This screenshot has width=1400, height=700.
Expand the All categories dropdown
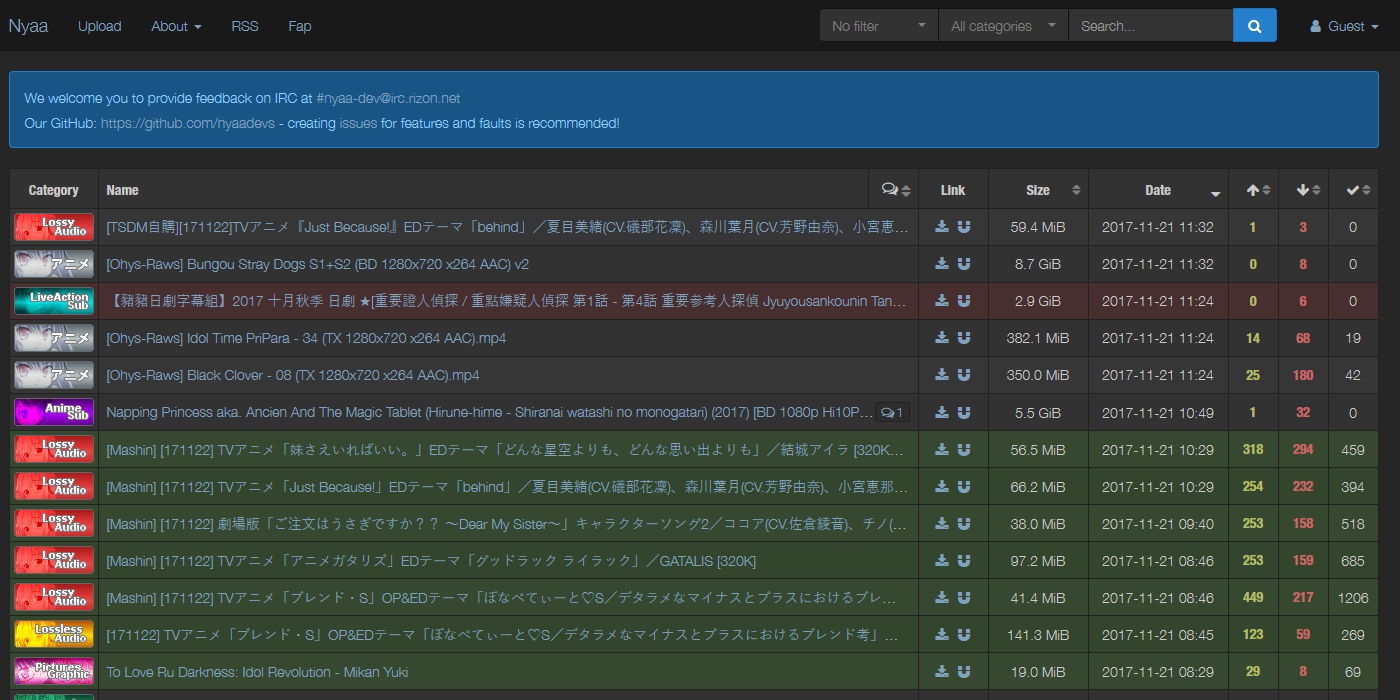tap(1001, 25)
